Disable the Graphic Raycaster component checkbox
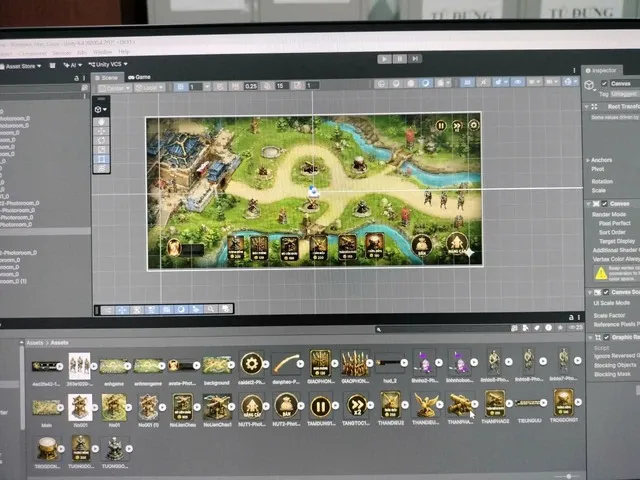 click(x=607, y=337)
